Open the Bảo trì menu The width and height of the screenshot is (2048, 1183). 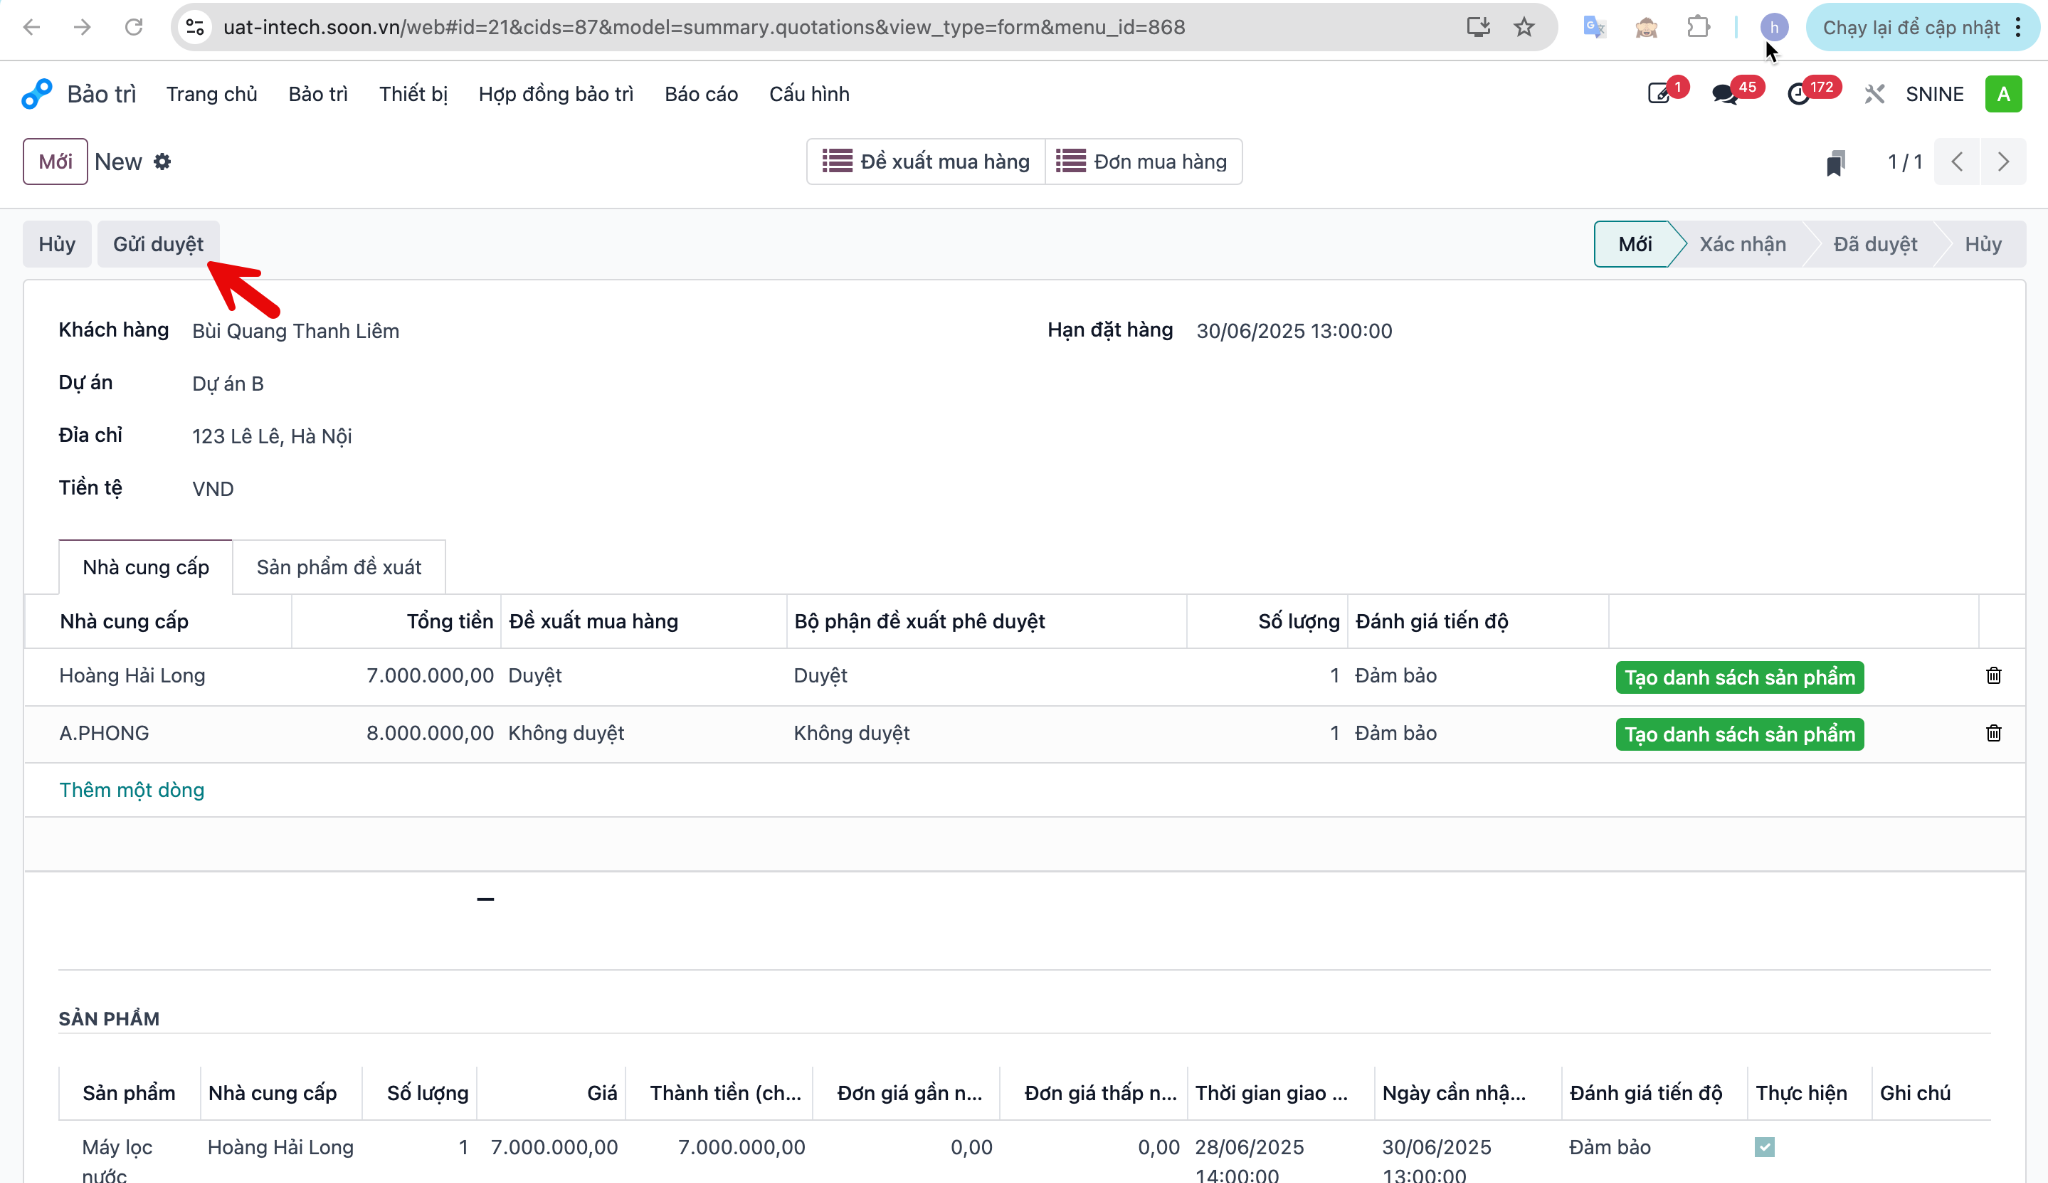(x=318, y=94)
